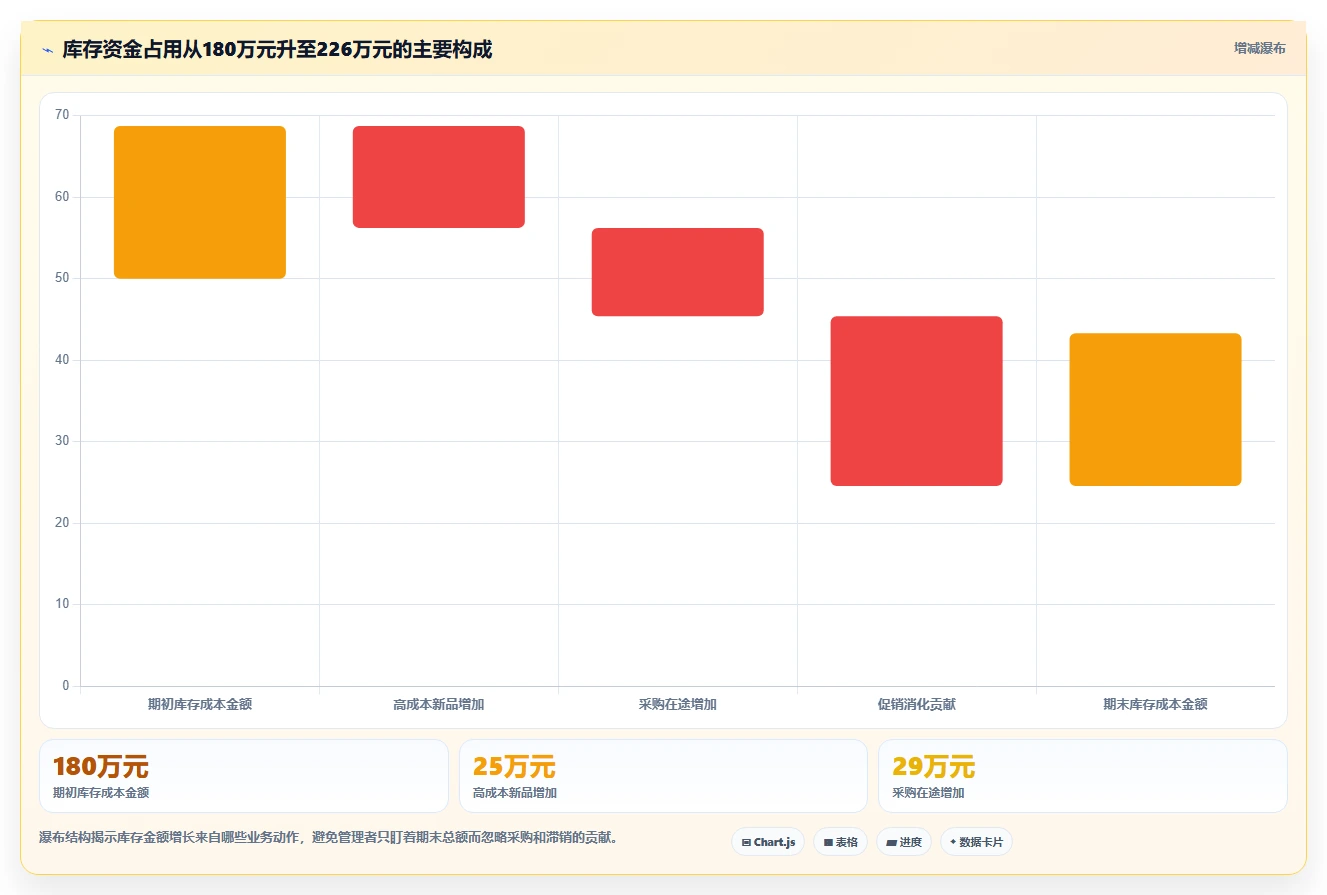
Task: Click the 高成本新品增加 caption under 25万元
Action: pos(515,793)
